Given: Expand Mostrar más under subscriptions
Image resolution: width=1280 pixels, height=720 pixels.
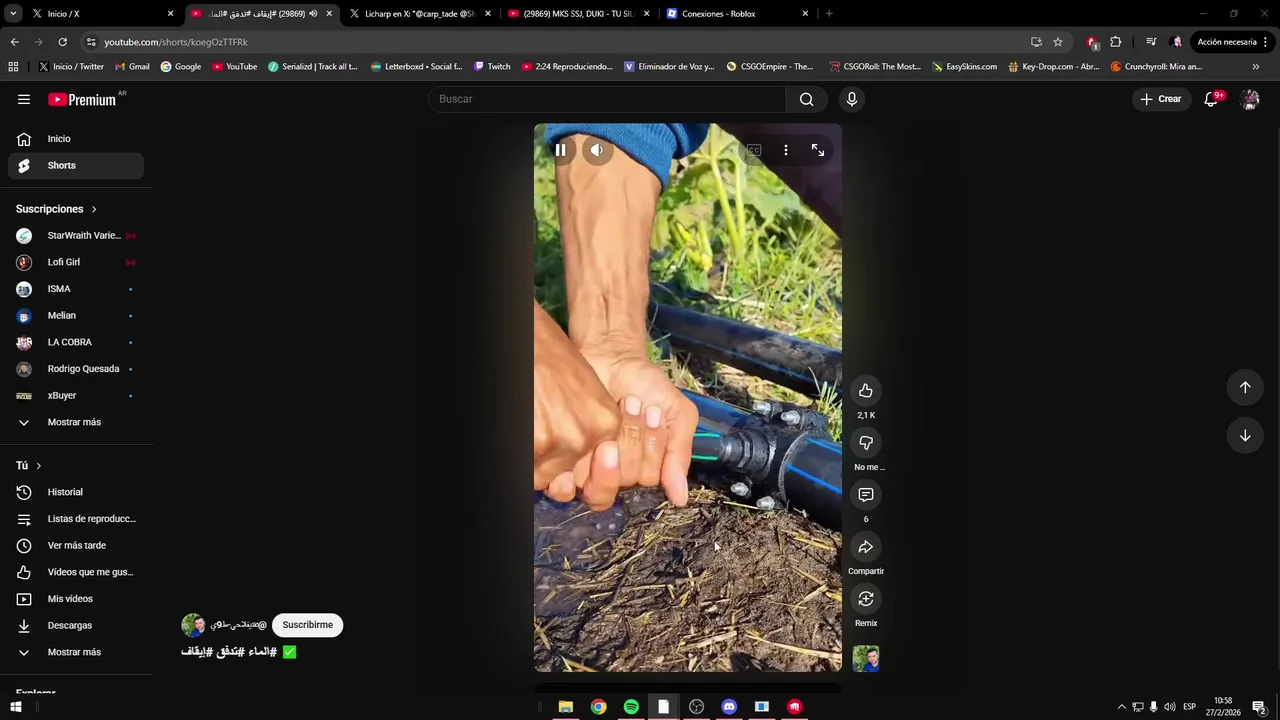Looking at the screenshot, I should [76, 422].
